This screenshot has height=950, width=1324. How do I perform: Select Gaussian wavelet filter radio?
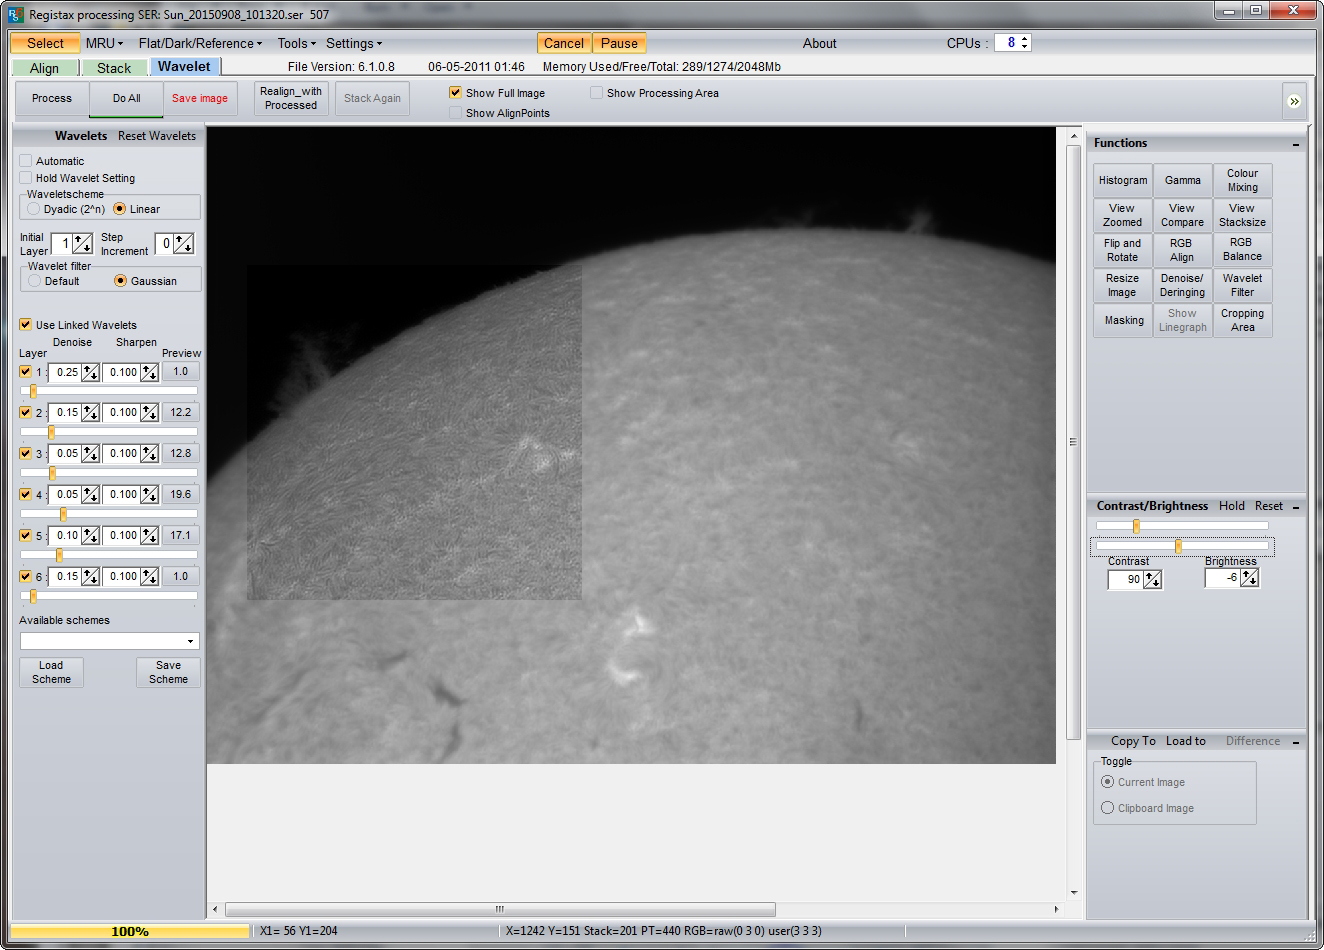tap(121, 281)
